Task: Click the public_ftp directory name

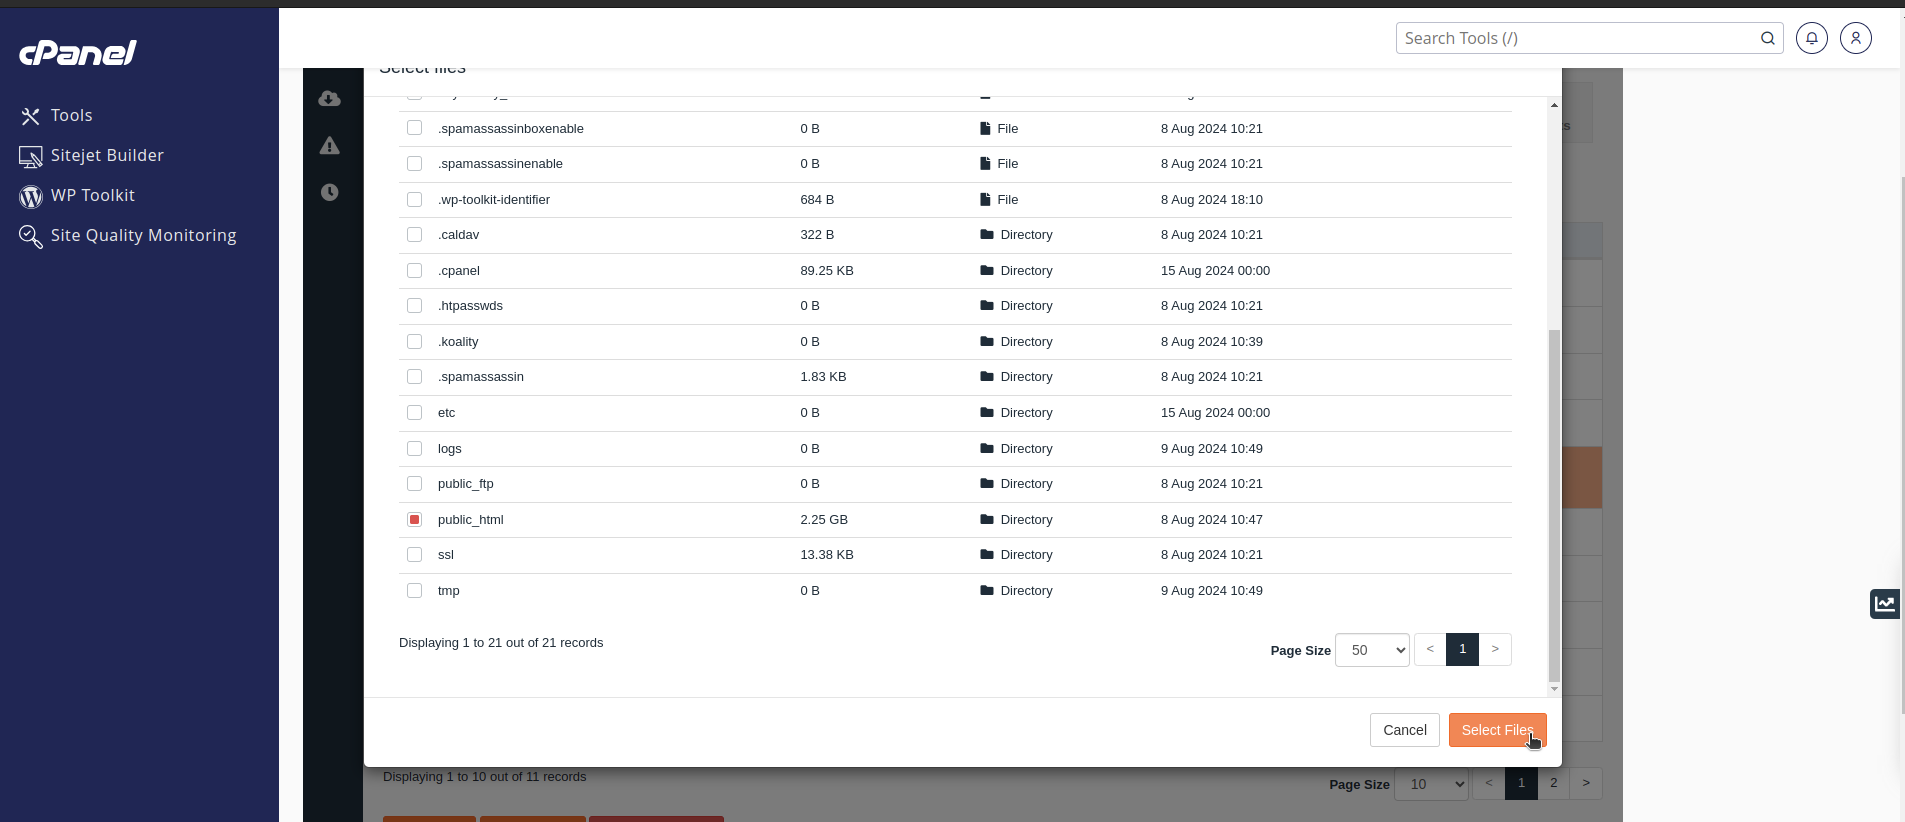Action: [466, 483]
